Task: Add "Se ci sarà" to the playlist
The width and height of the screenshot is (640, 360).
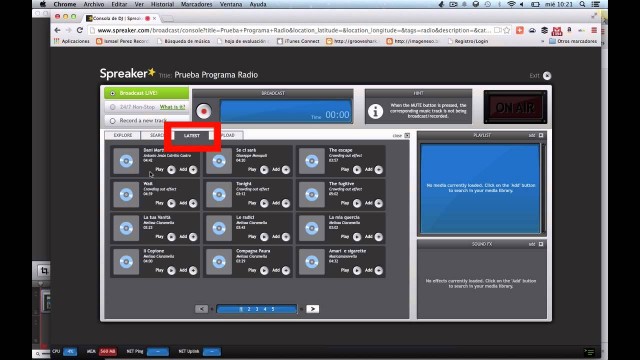Action: click(286, 169)
